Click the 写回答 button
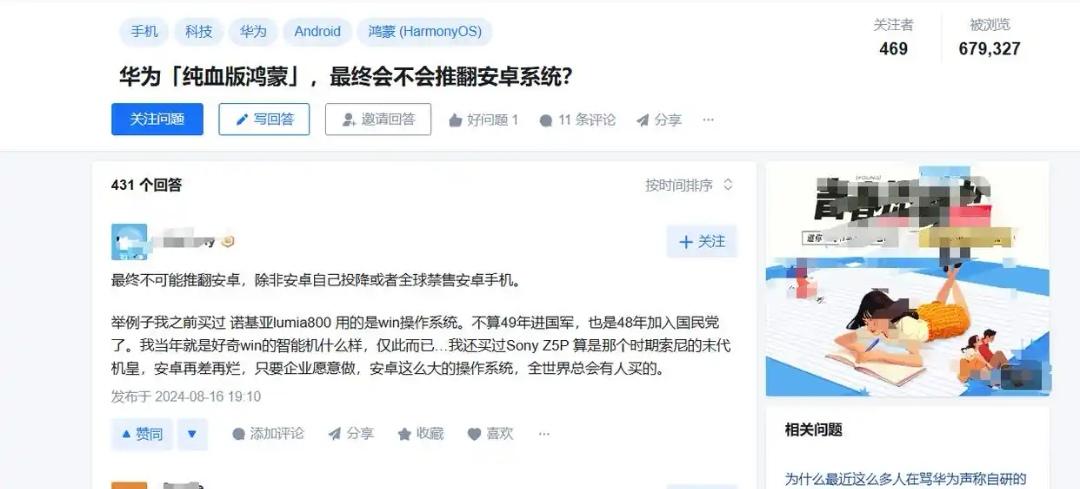1080x489 pixels. click(264, 119)
